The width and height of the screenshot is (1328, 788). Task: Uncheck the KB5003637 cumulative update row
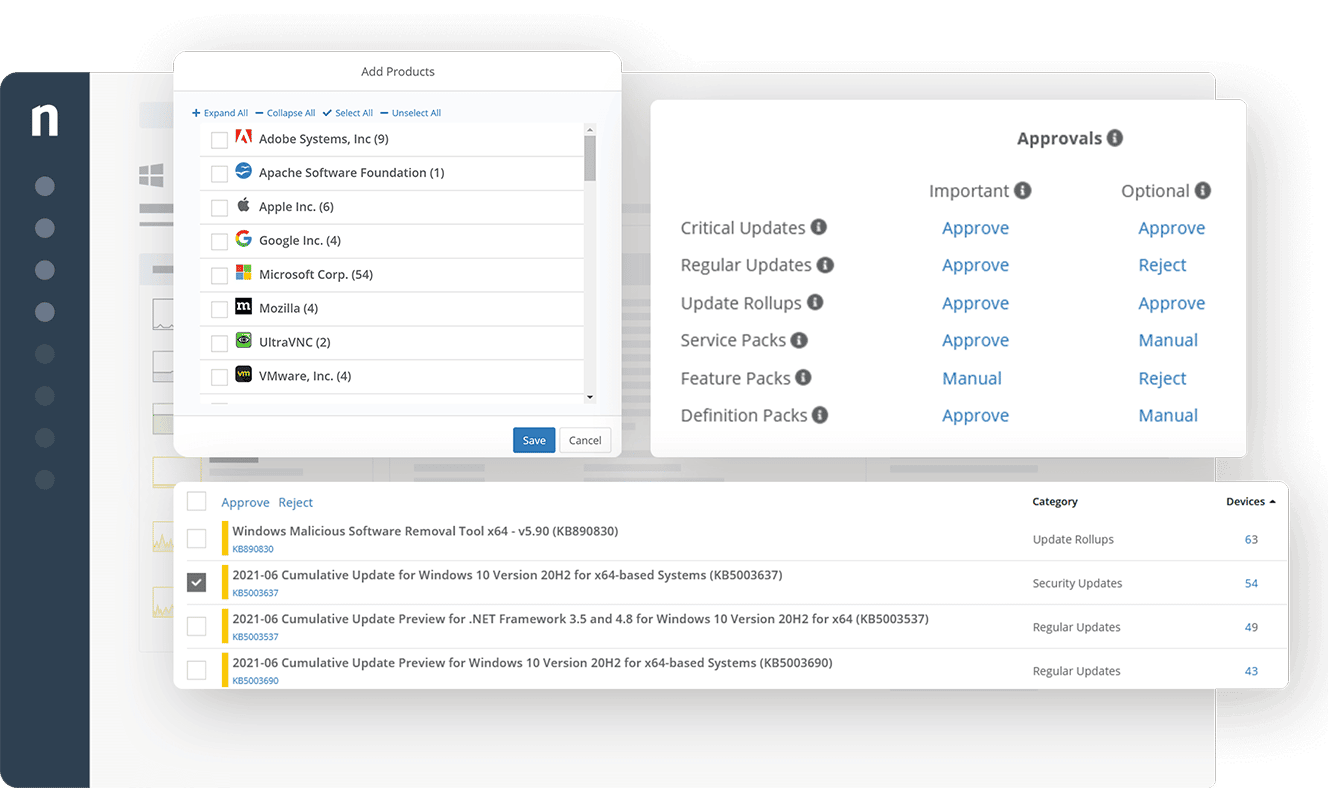[x=196, y=582]
